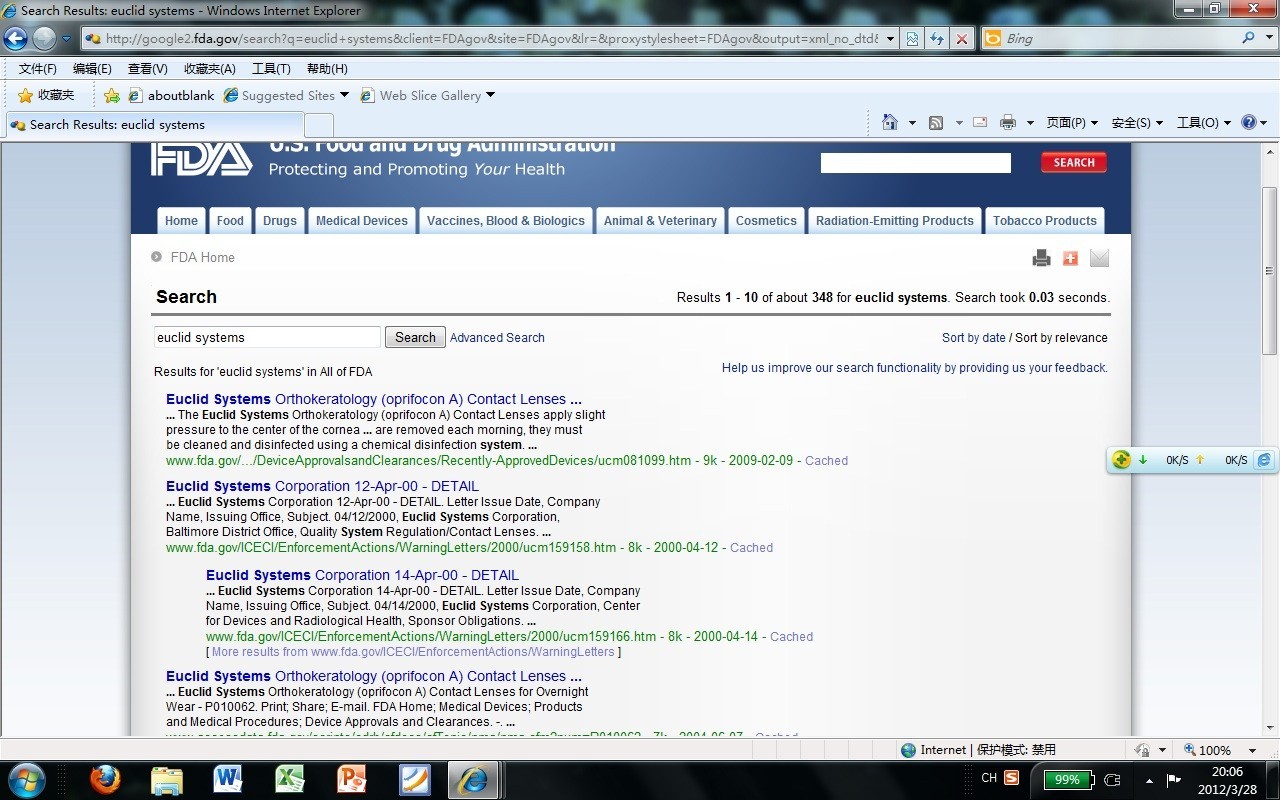Screen dimensions: 1280x800
Task: Click the Sort by date link
Action: (x=974, y=338)
